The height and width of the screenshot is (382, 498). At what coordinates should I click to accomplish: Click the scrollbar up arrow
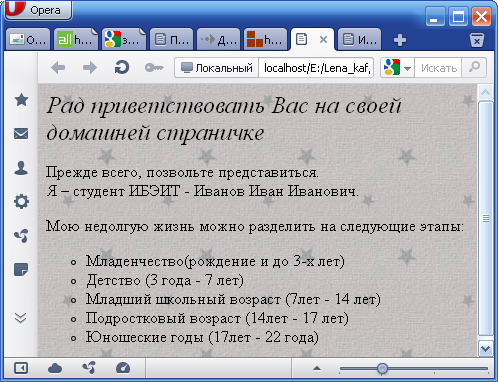click(x=485, y=92)
